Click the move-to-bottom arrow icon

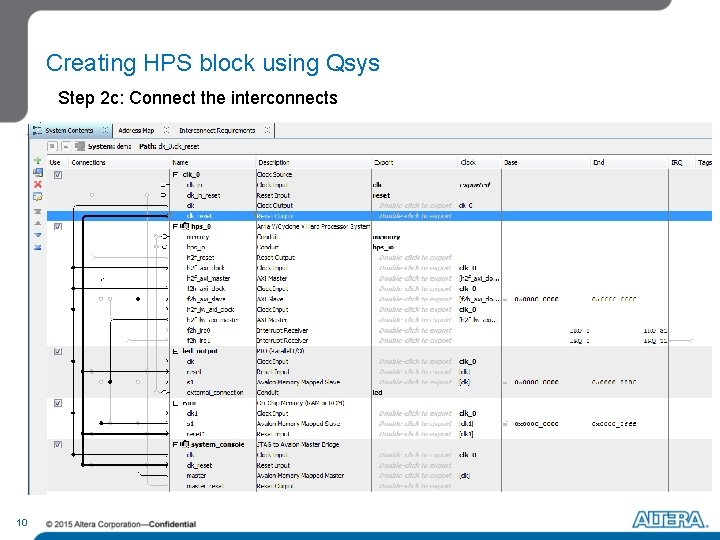coord(38,247)
